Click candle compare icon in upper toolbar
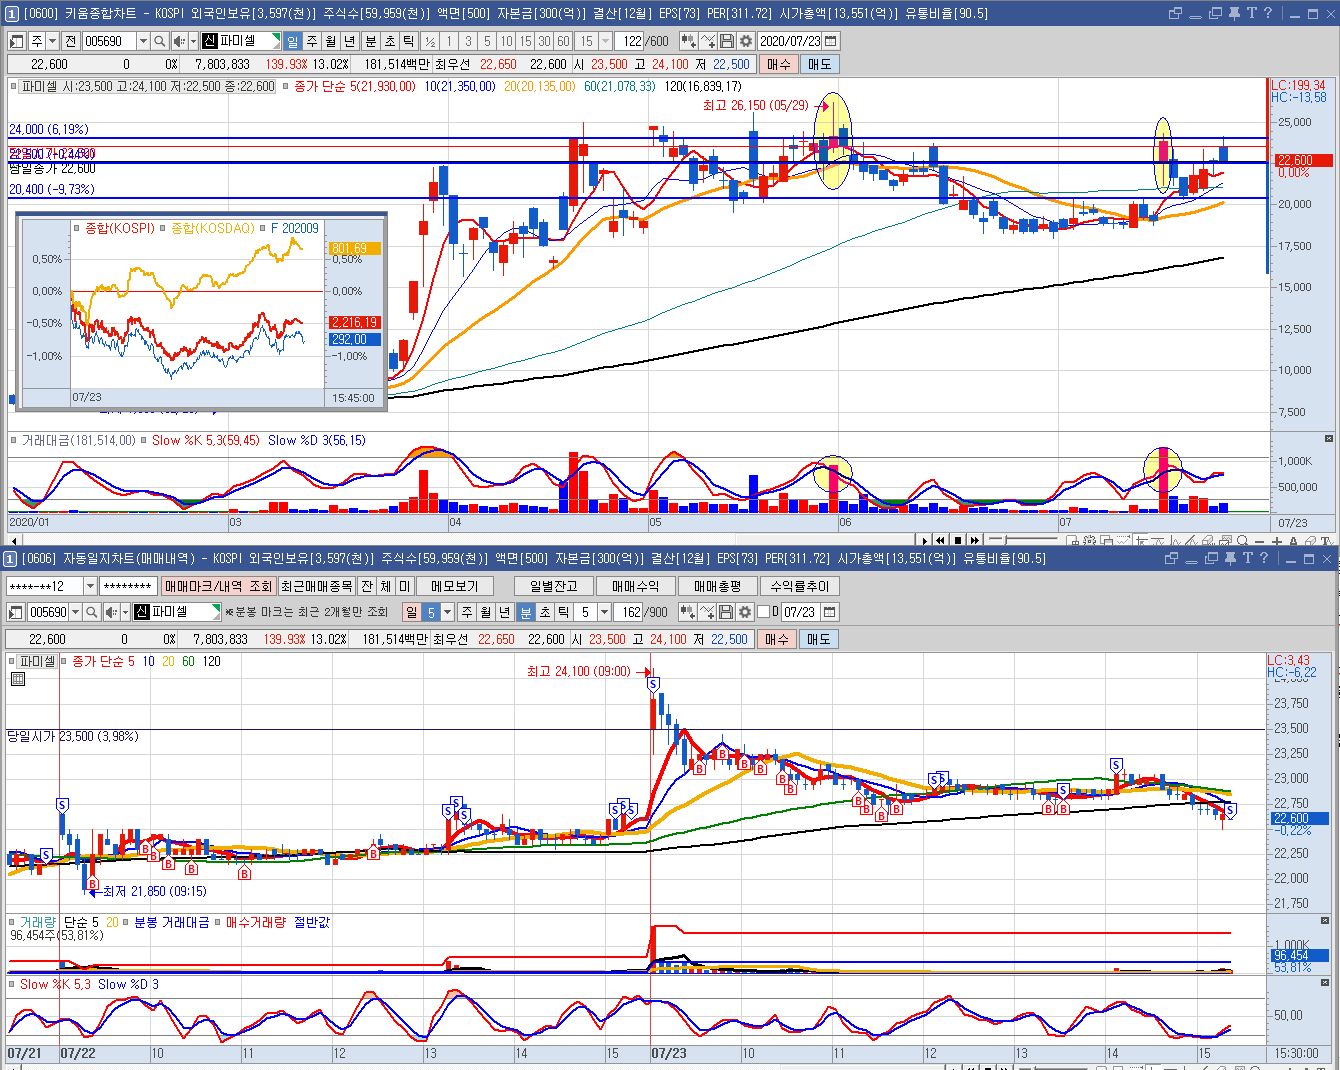This screenshot has height=1070, width=1340. click(x=689, y=41)
